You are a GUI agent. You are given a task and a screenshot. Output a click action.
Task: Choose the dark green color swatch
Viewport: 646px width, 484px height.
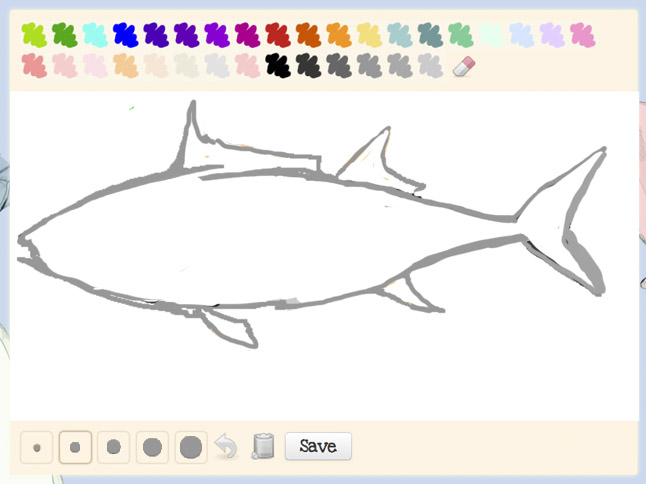[x=65, y=35]
